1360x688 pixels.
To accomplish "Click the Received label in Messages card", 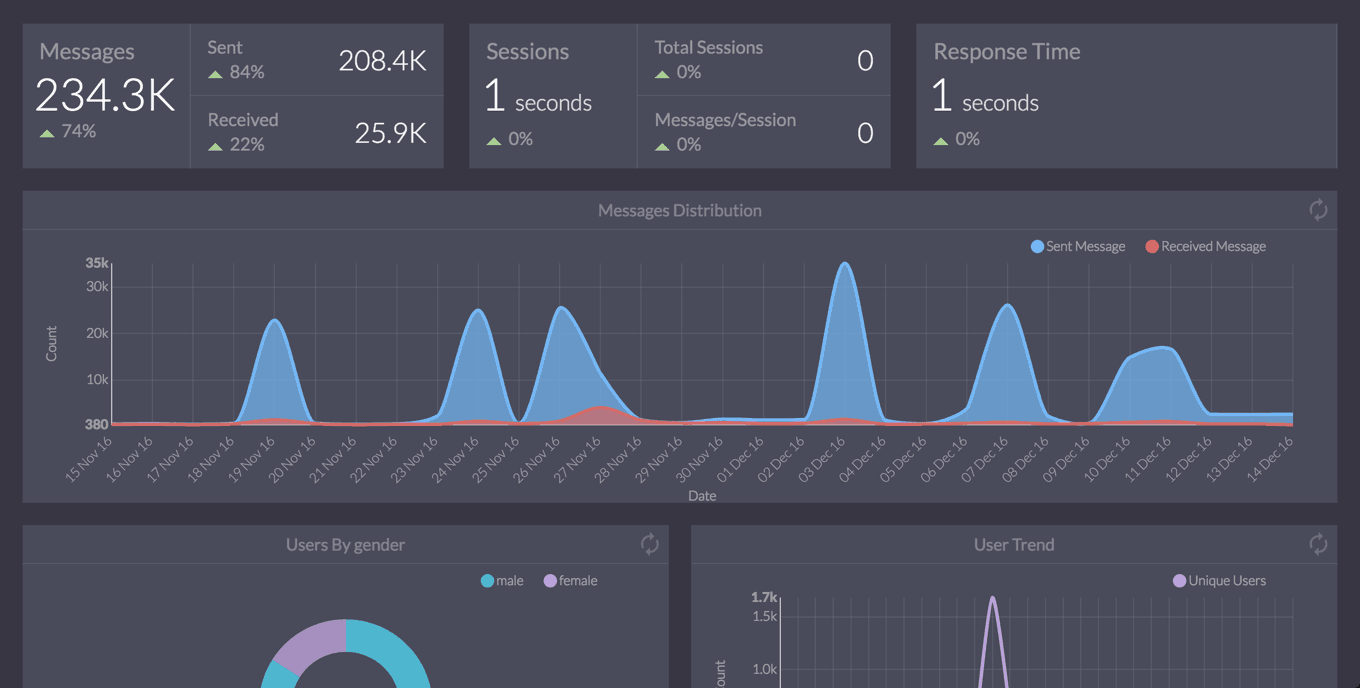I will tap(243, 120).
